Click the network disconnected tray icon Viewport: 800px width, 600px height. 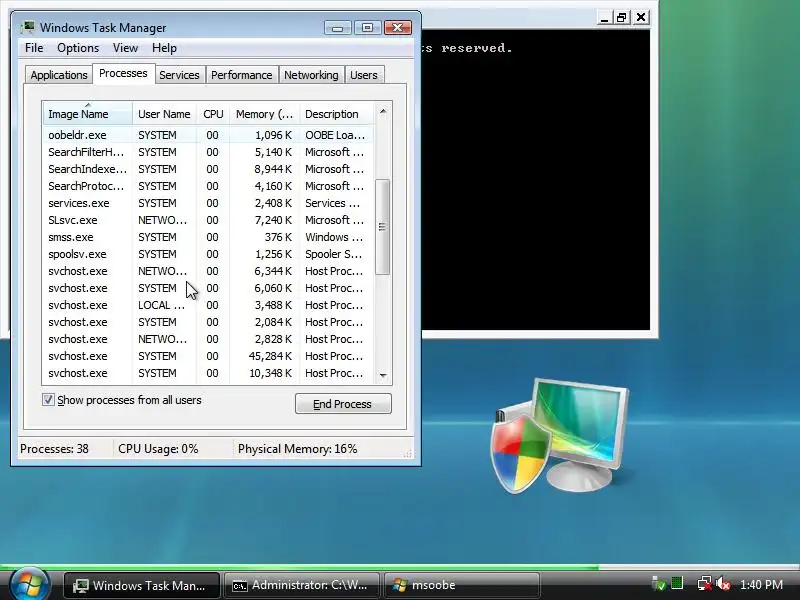click(x=705, y=584)
